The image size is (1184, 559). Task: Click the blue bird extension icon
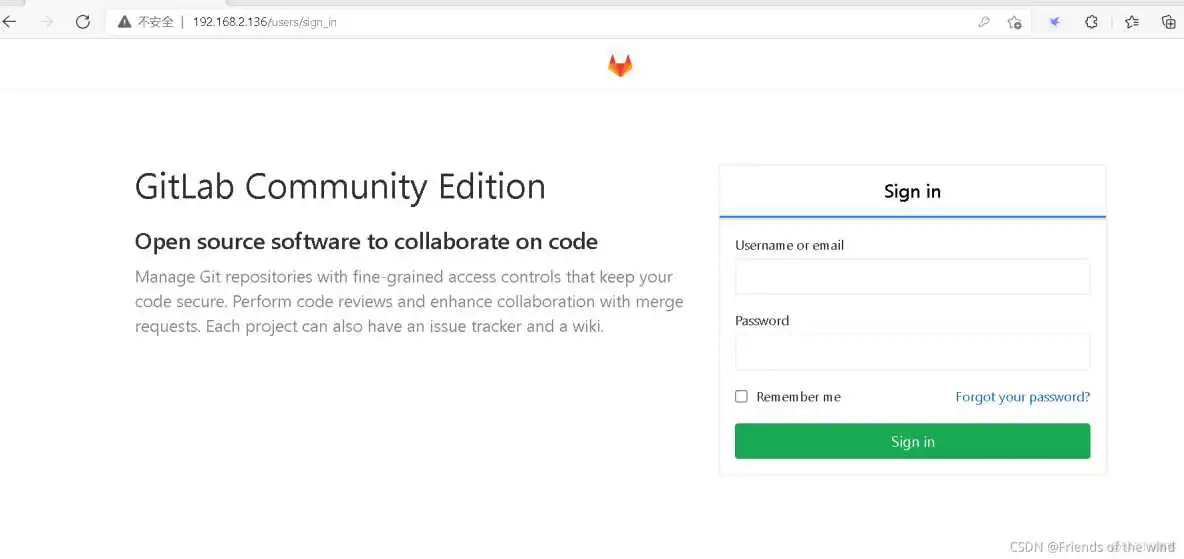tap(1054, 21)
